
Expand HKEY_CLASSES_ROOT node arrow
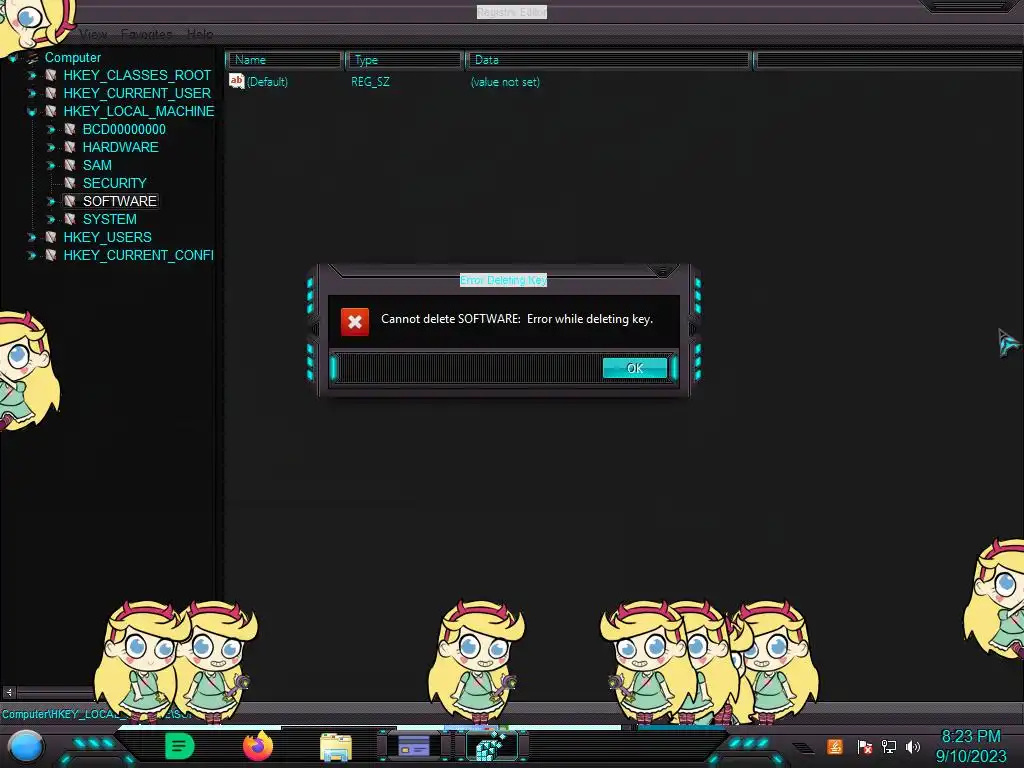tap(32, 76)
